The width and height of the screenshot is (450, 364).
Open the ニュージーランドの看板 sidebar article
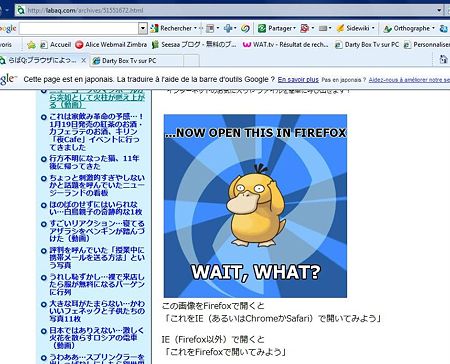[97, 185]
